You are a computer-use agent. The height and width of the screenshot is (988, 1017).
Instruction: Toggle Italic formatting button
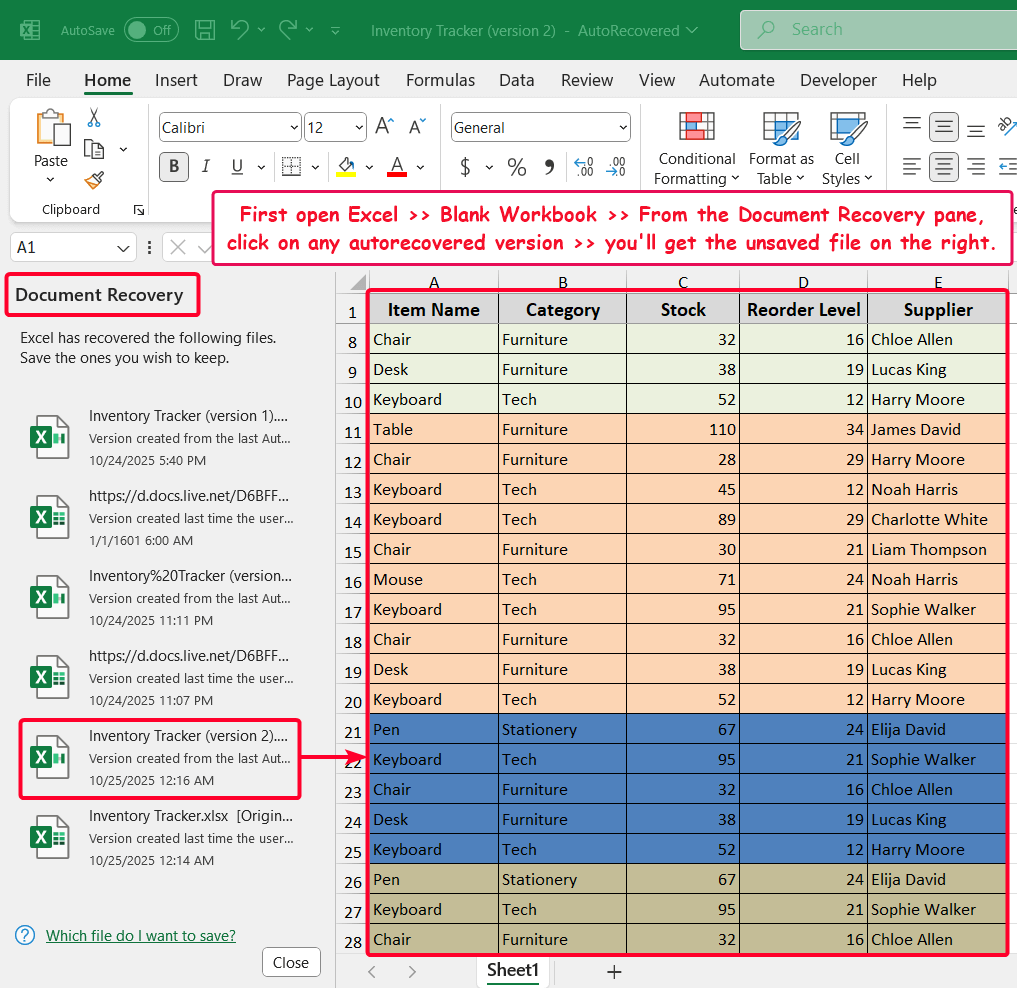tap(206, 167)
